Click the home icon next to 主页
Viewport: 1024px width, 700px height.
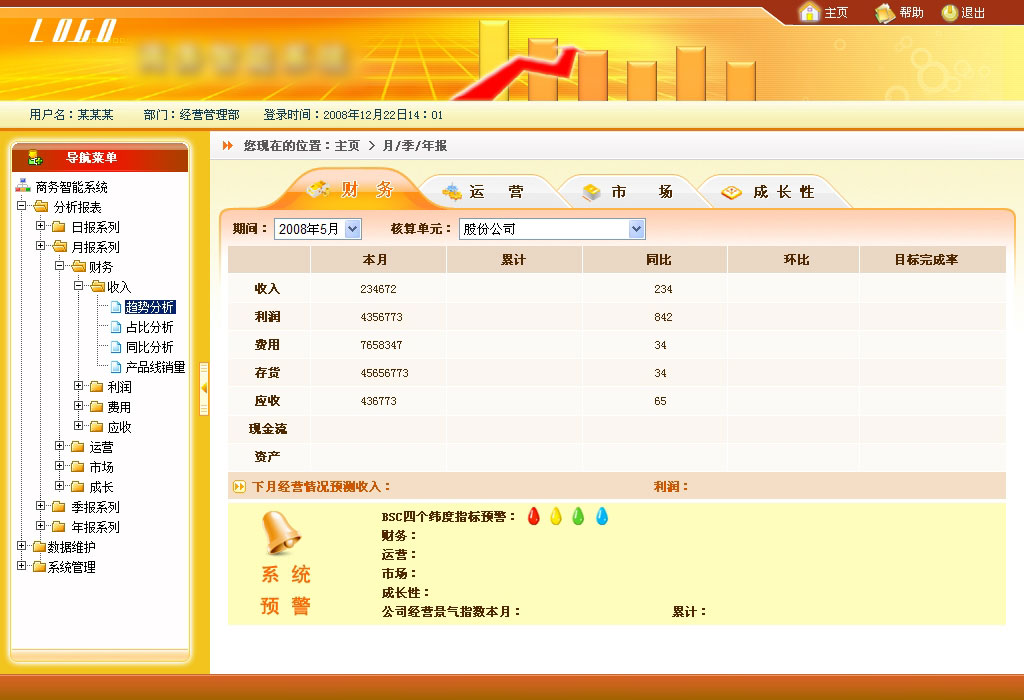(809, 12)
